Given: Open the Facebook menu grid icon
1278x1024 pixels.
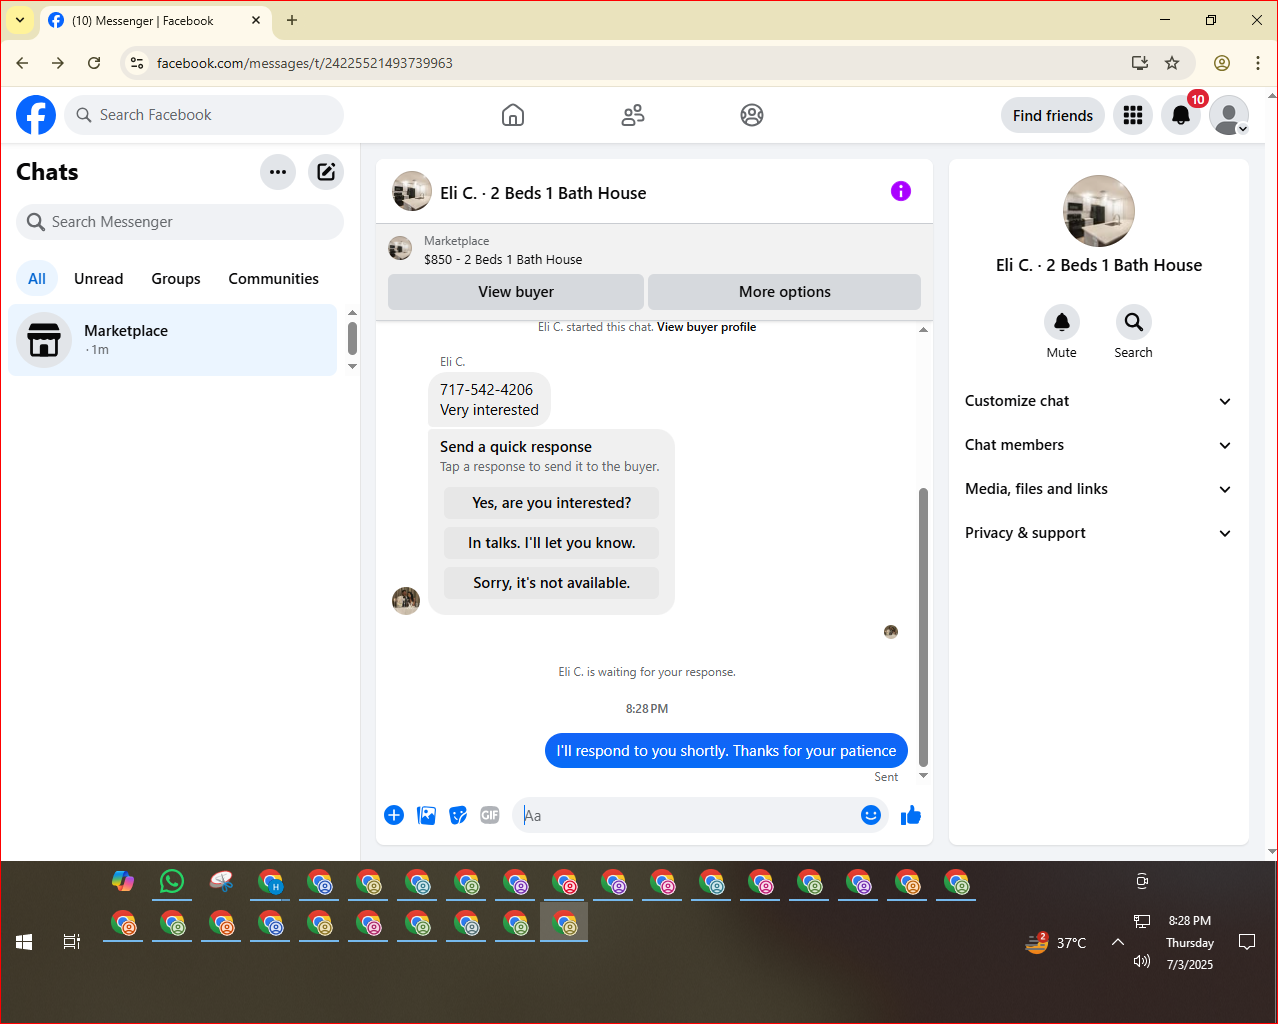Looking at the screenshot, I should [1133, 115].
